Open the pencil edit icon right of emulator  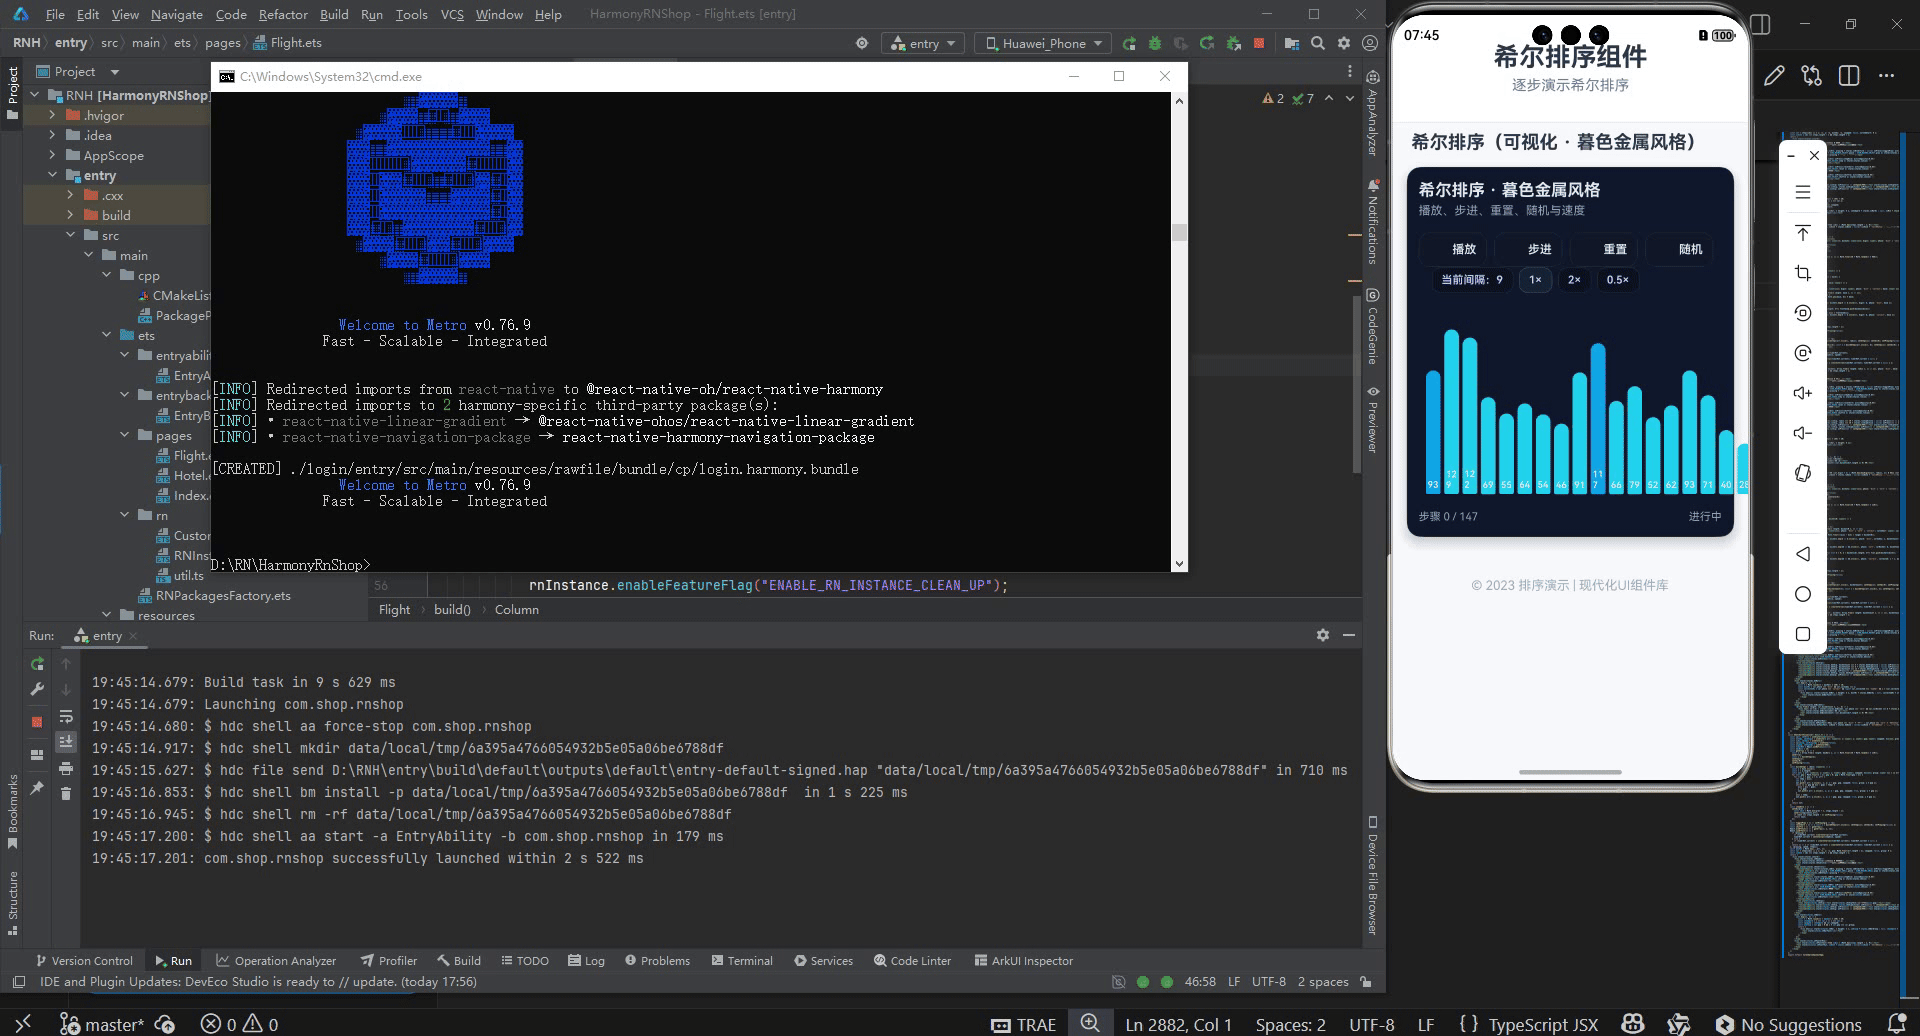tap(1775, 76)
